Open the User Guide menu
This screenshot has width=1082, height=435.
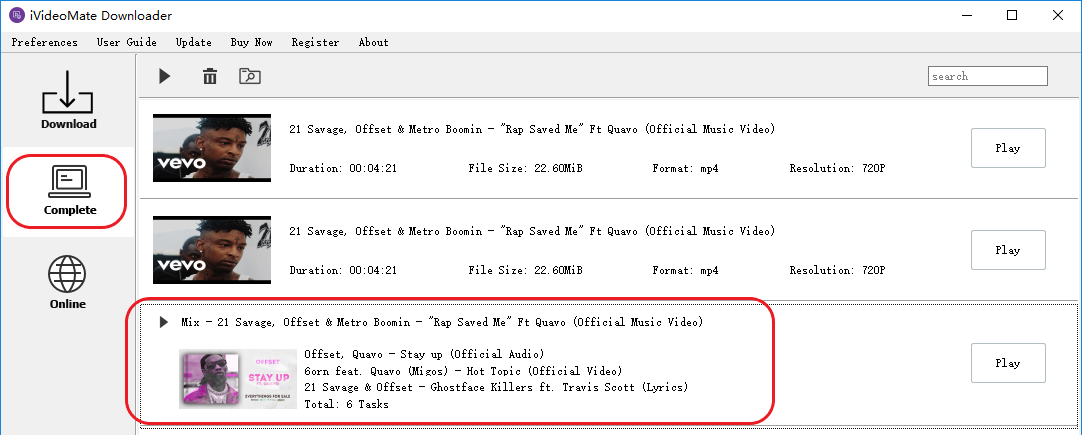(x=127, y=42)
